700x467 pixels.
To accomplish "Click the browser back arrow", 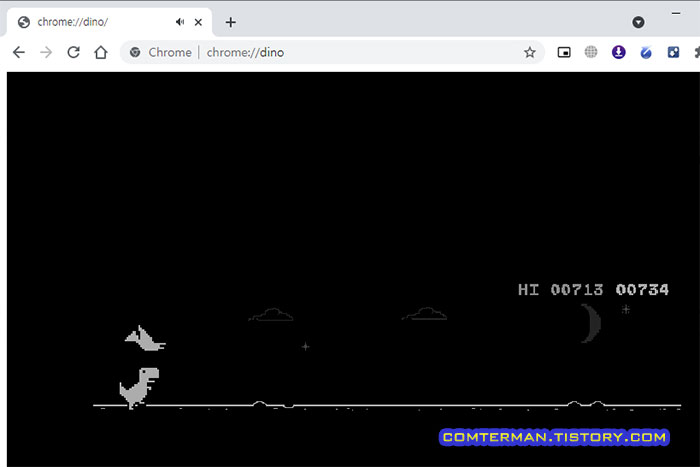I will [19, 52].
